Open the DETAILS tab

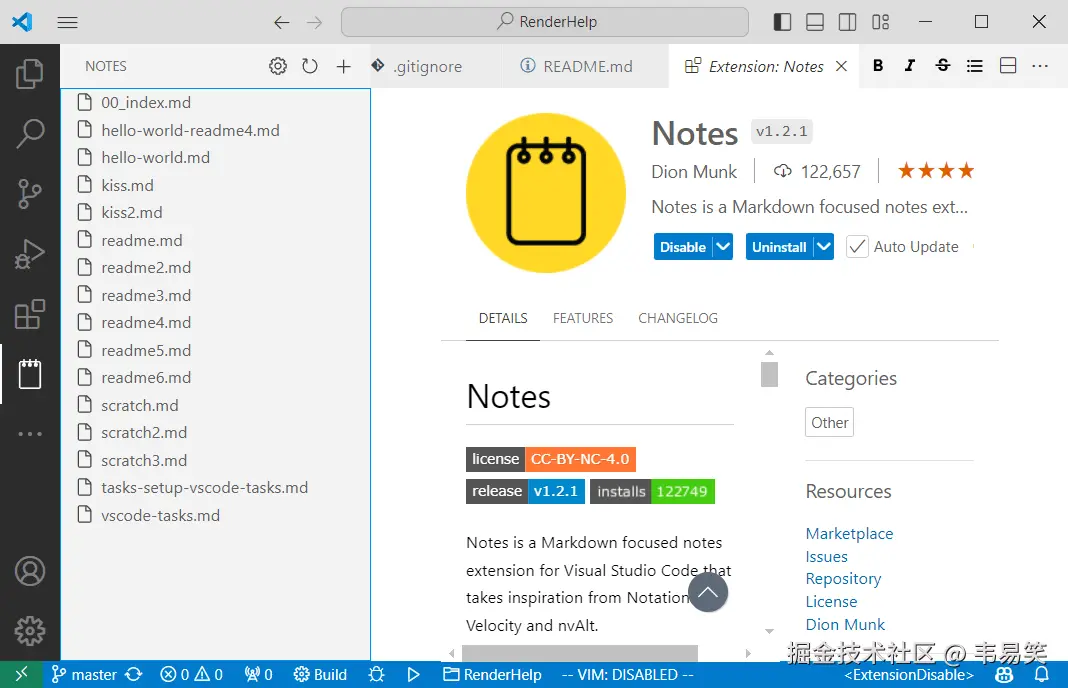point(503,318)
